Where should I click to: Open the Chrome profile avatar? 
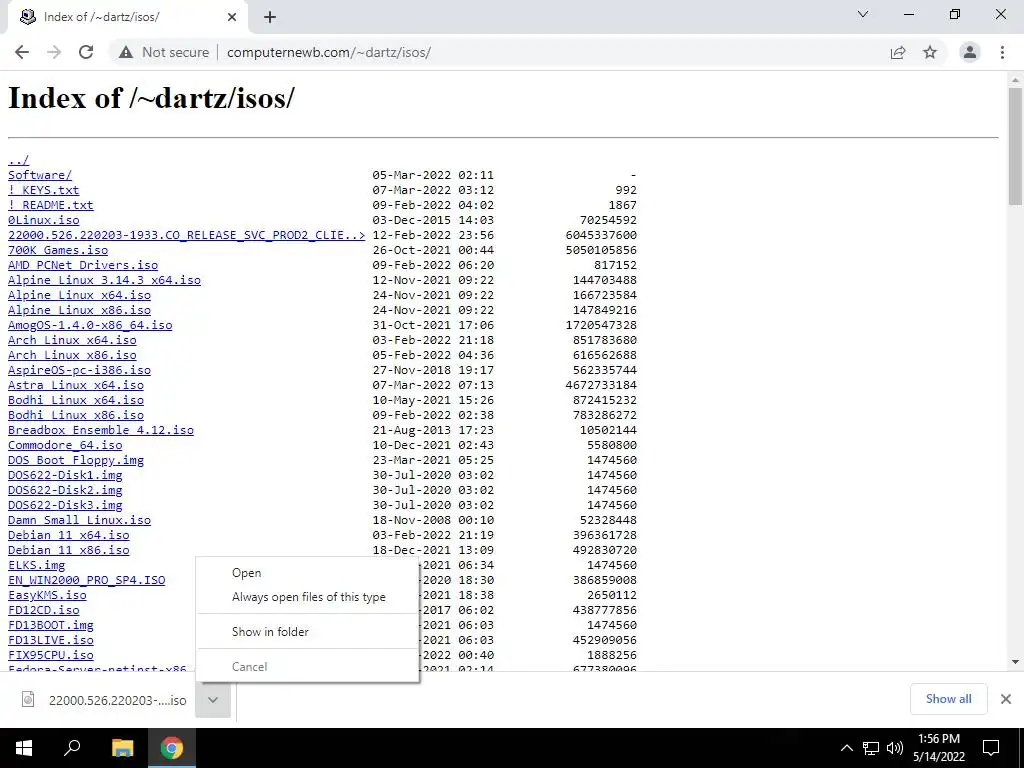pyautogui.click(x=970, y=52)
